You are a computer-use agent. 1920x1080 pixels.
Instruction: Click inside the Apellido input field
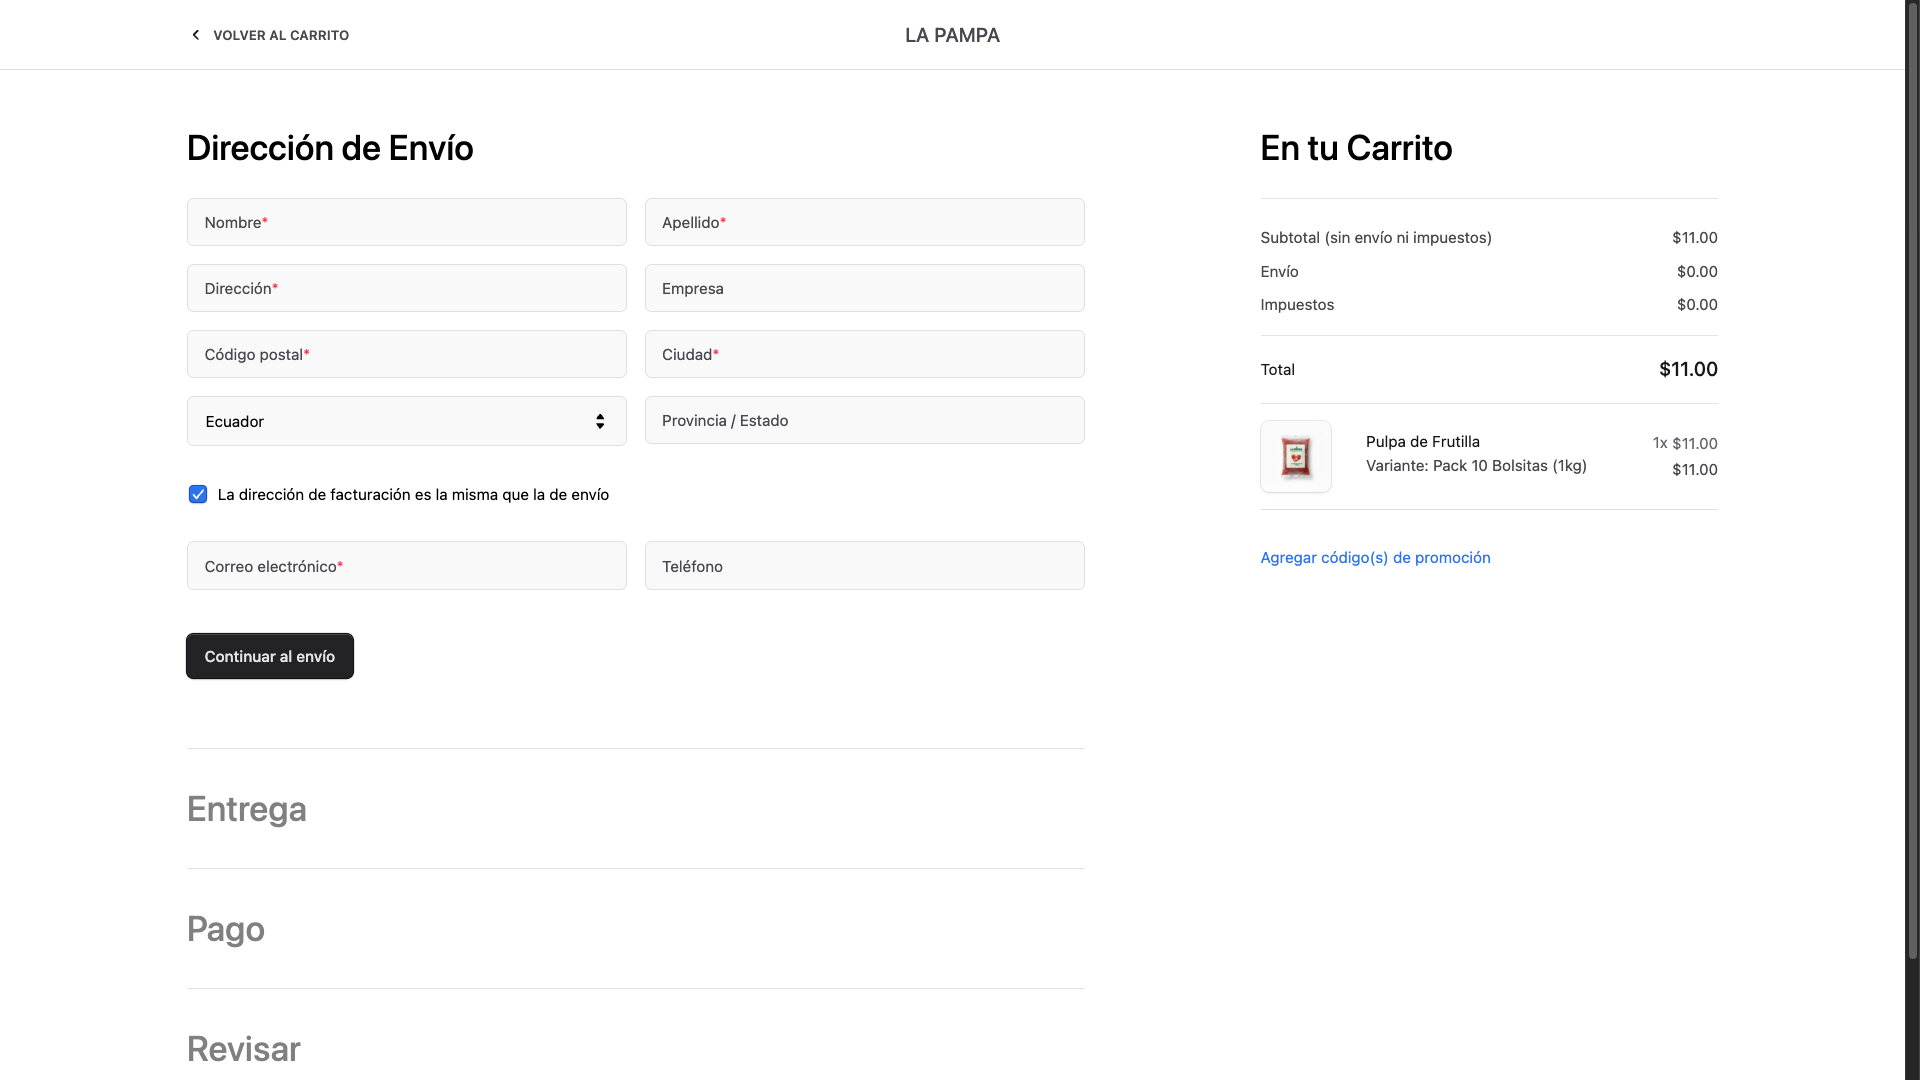[x=864, y=222]
